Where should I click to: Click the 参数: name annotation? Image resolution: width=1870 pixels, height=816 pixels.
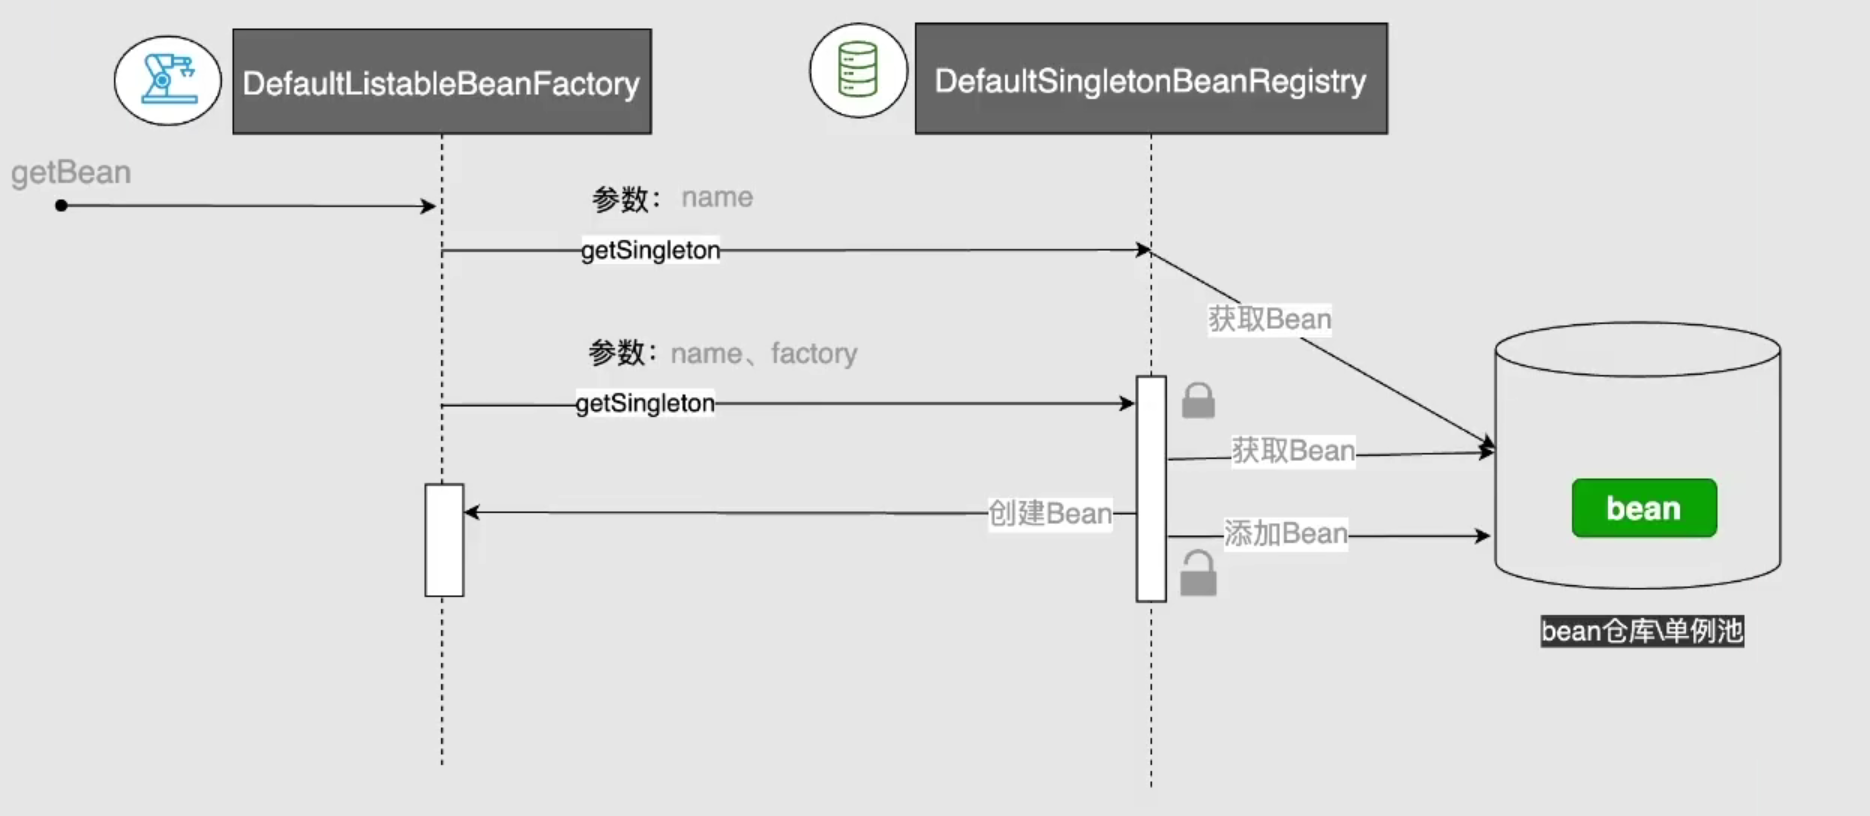pos(672,198)
